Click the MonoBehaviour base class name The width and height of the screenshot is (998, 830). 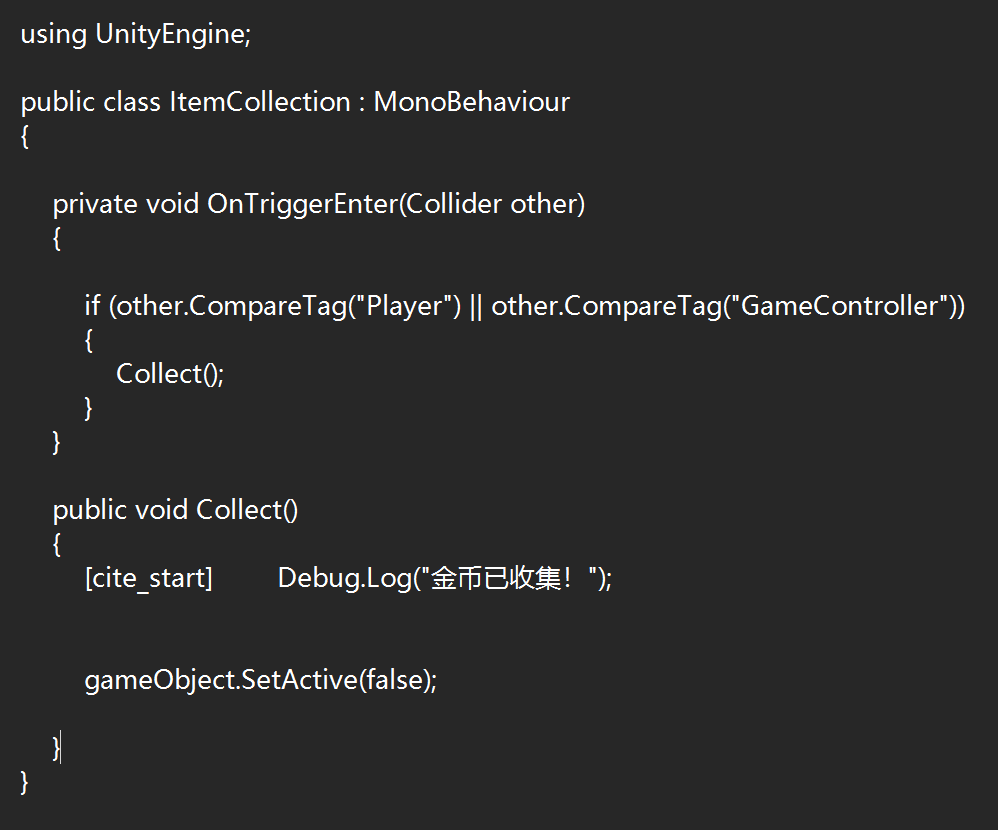coord(471,102)
